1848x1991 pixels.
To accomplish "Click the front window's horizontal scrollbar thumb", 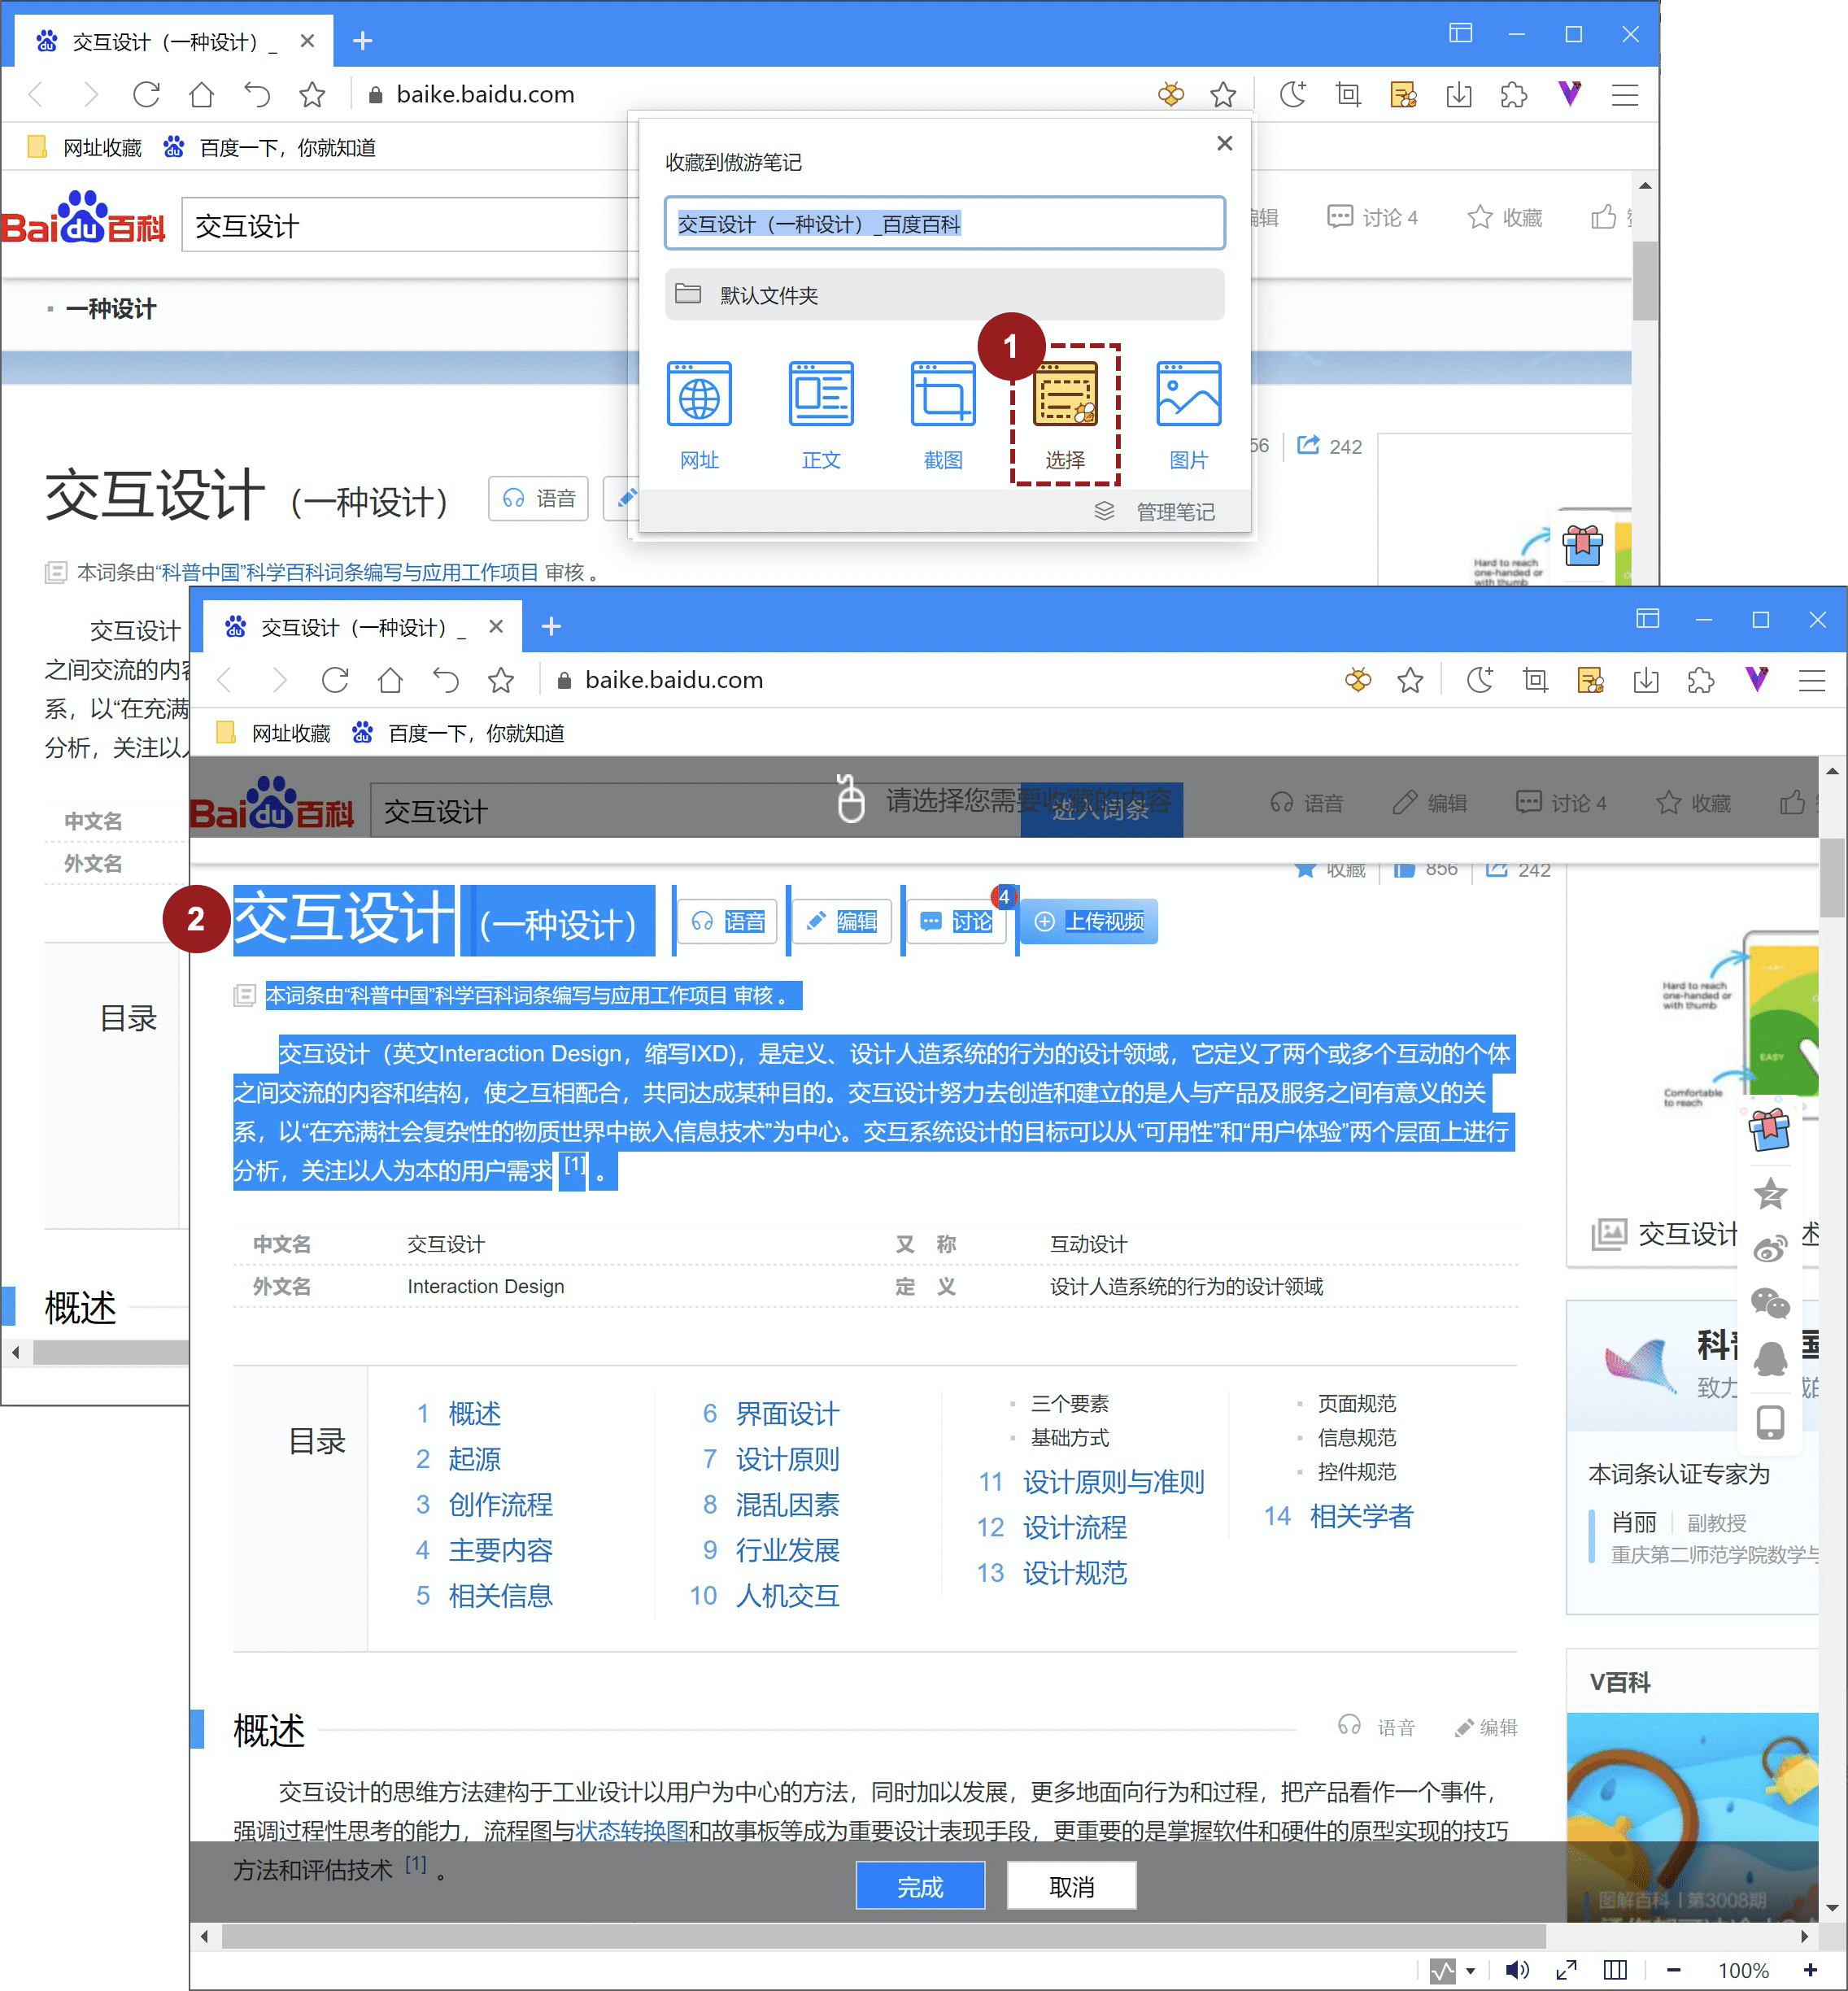I will tap(883, 1936).
